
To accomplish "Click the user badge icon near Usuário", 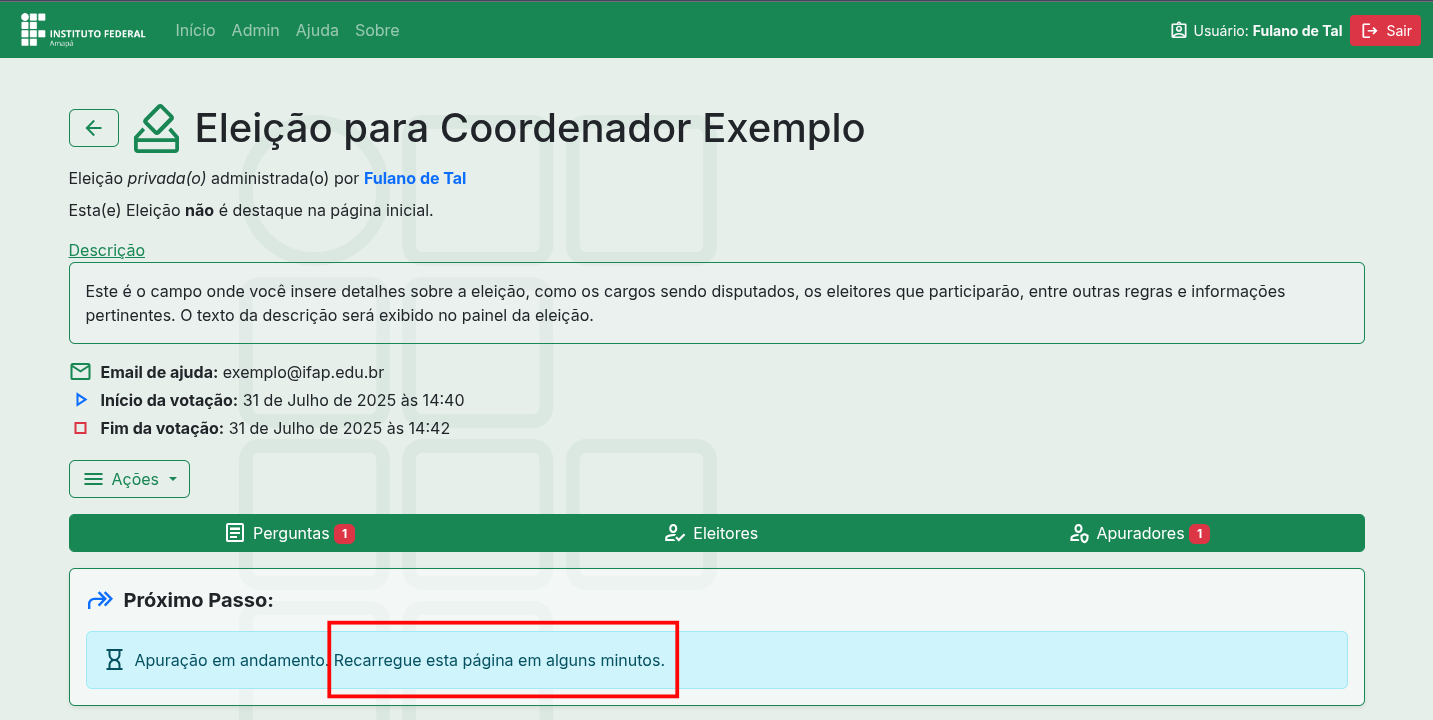I will 1179,31.
